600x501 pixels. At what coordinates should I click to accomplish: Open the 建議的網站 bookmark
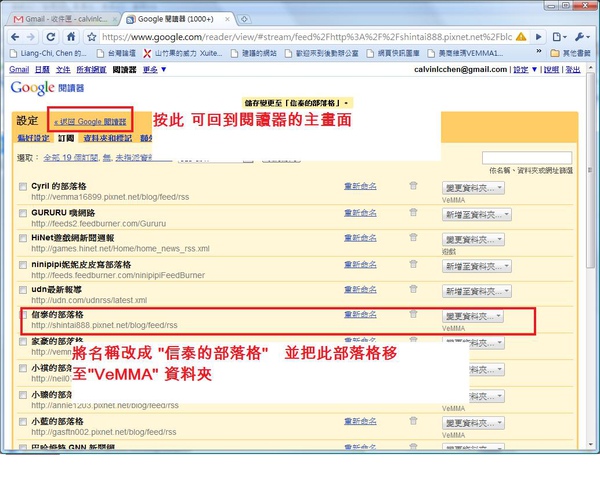tap(254, 53)
